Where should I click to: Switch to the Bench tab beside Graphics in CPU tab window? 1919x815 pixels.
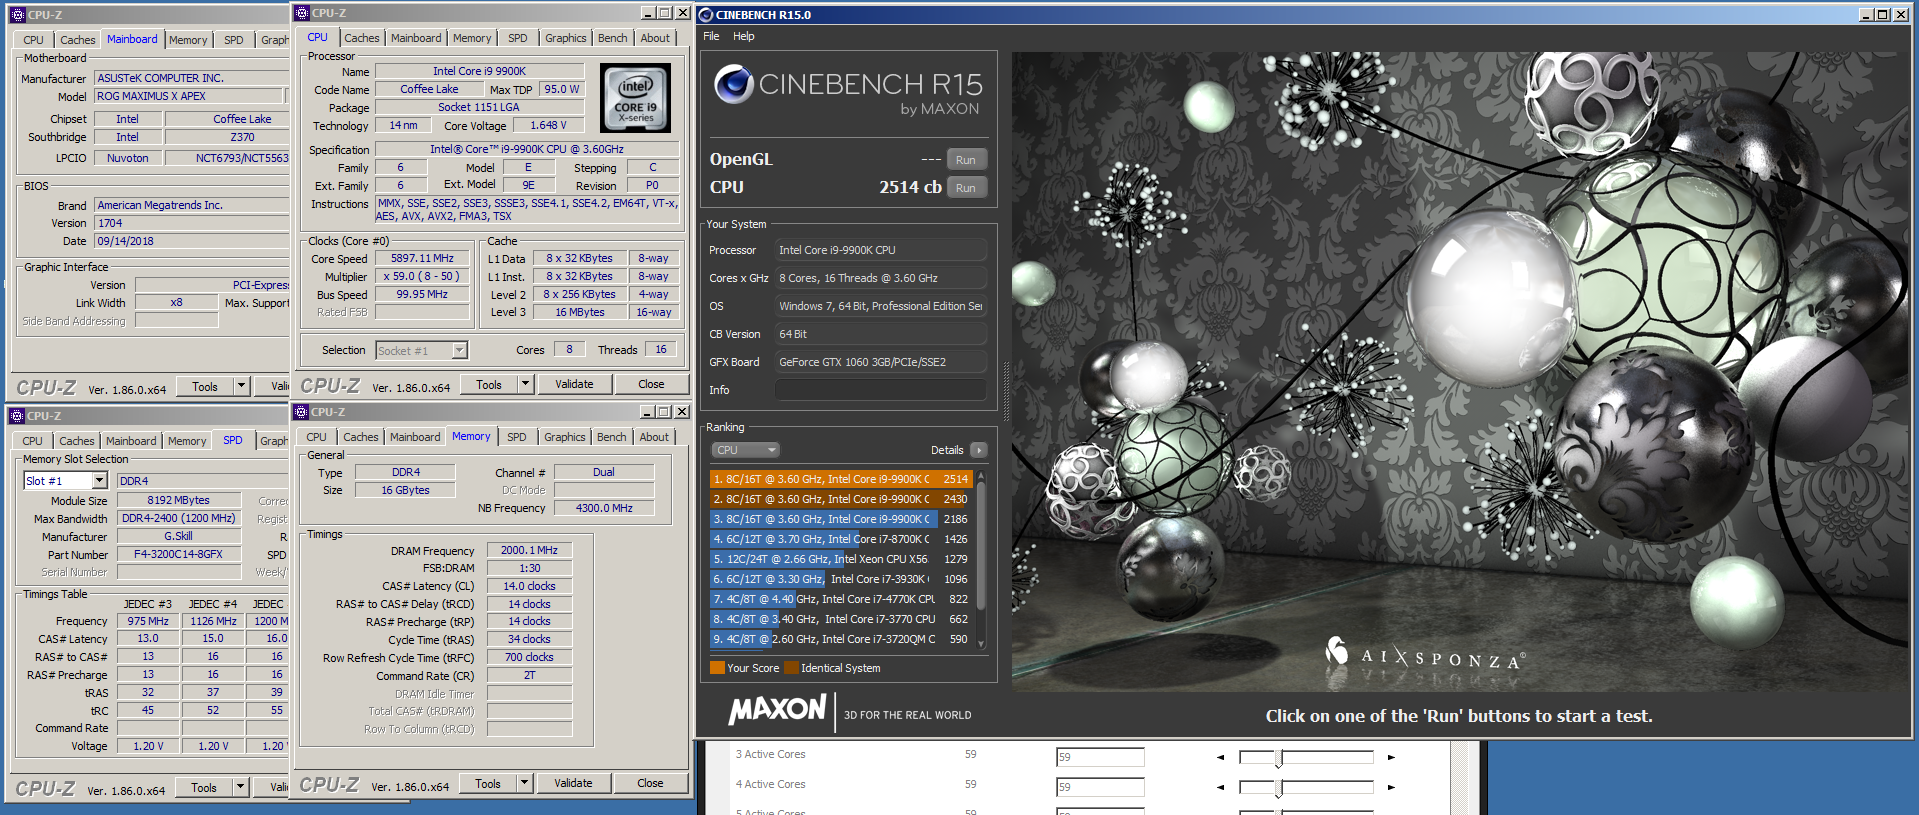613,38
